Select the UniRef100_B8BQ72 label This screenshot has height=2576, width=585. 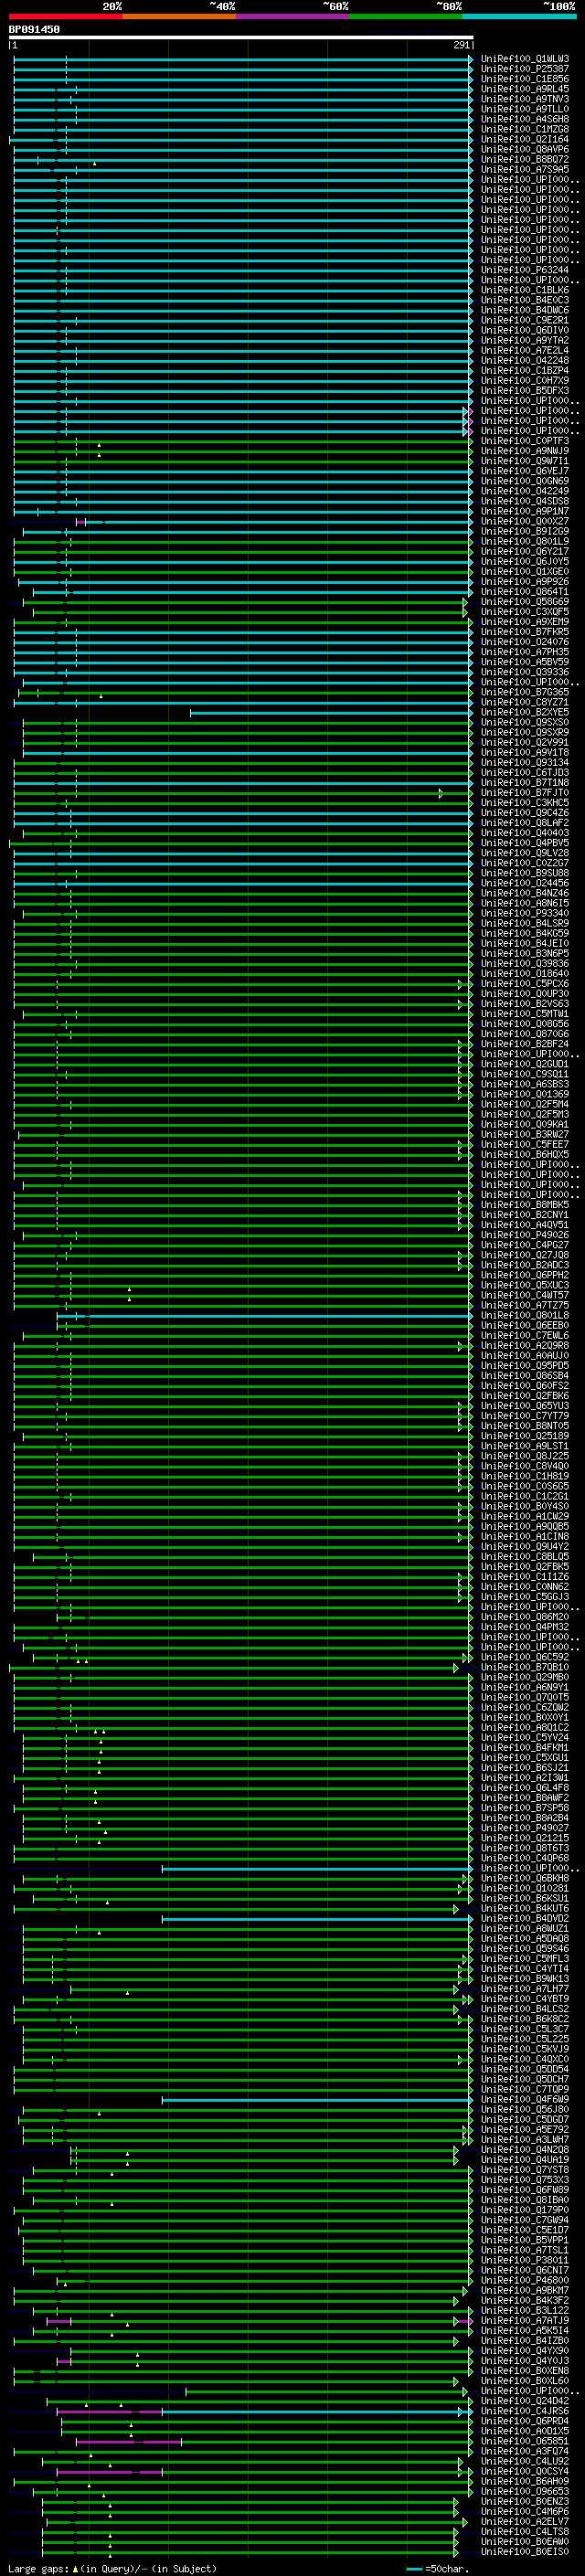click(525, 159)
